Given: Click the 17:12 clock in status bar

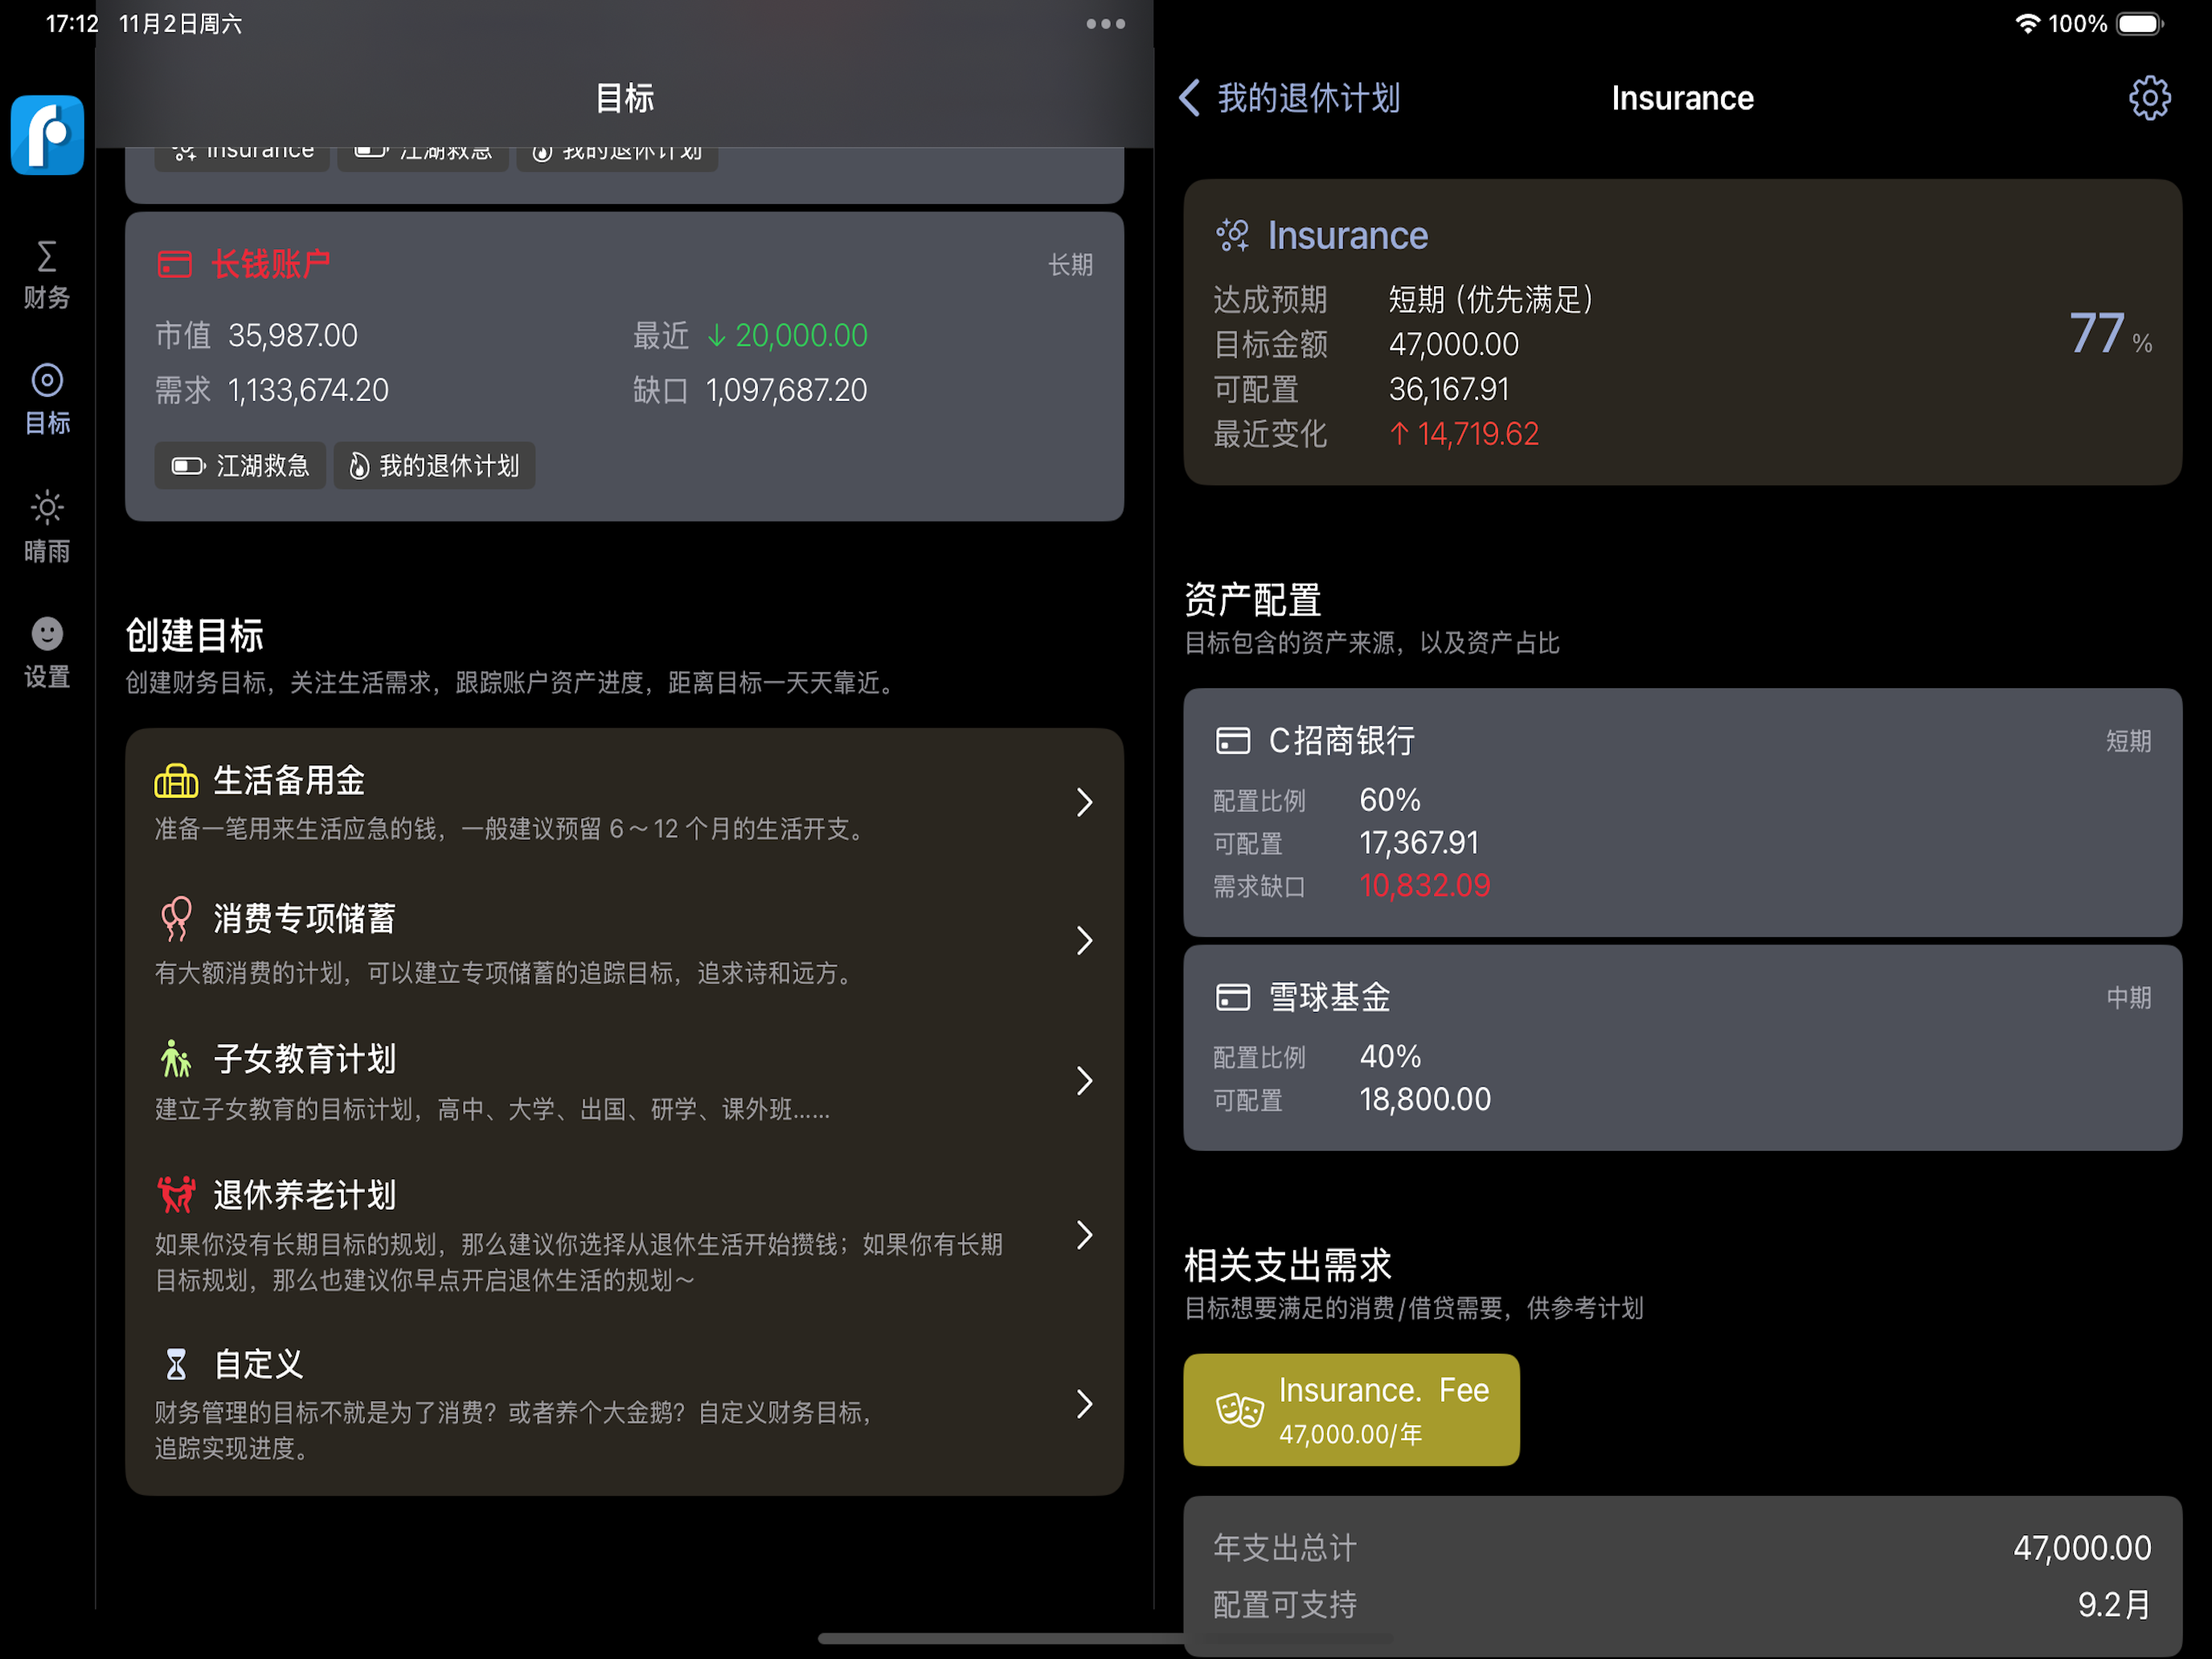Looking at the screenshot, I should click(x=72, y=24).
